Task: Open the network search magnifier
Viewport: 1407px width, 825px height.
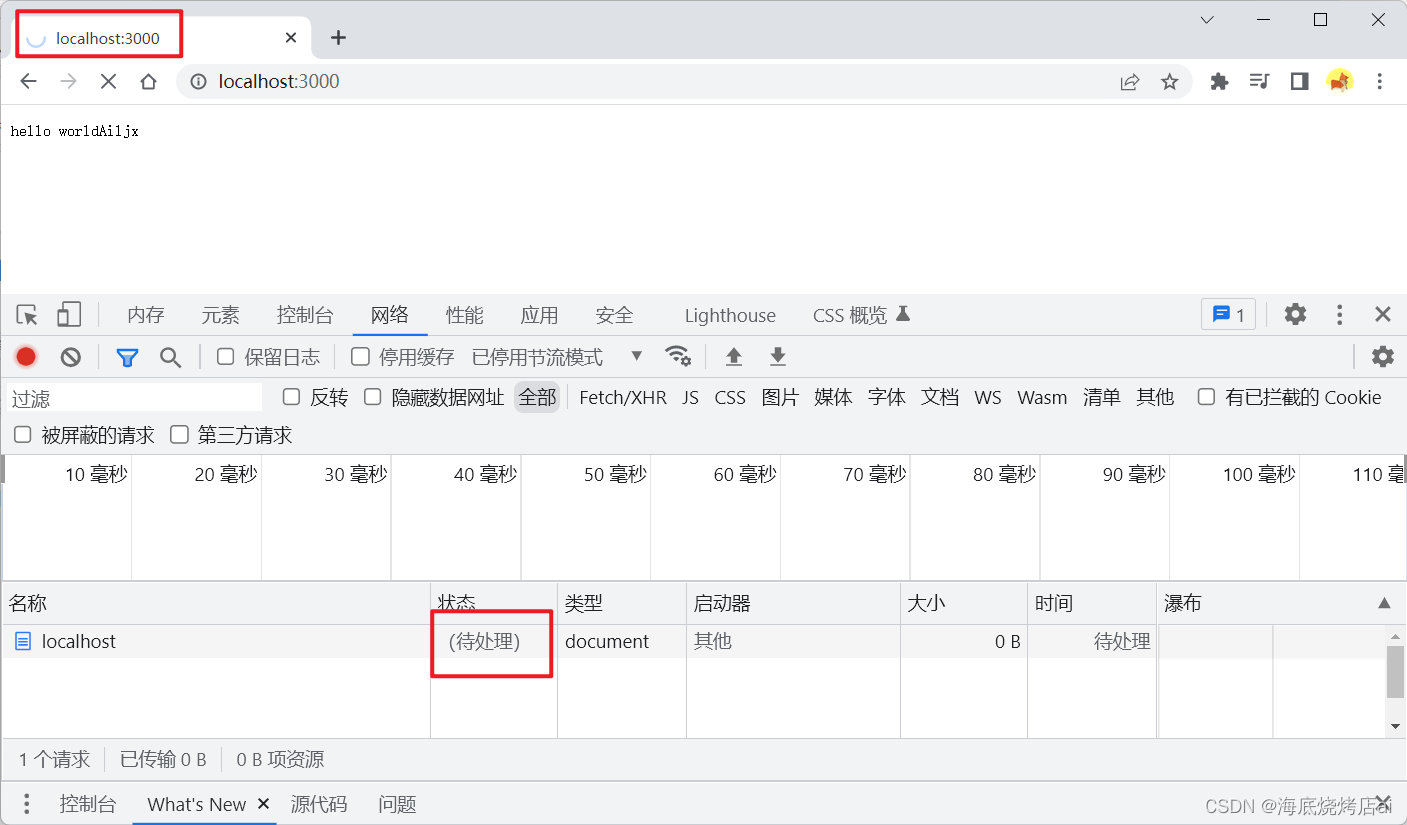Action: pos(171,357)
